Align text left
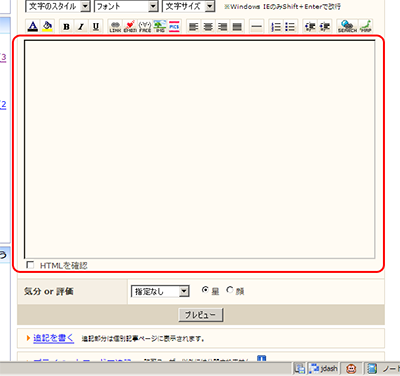The image size is (400, 376). [193, 26]
